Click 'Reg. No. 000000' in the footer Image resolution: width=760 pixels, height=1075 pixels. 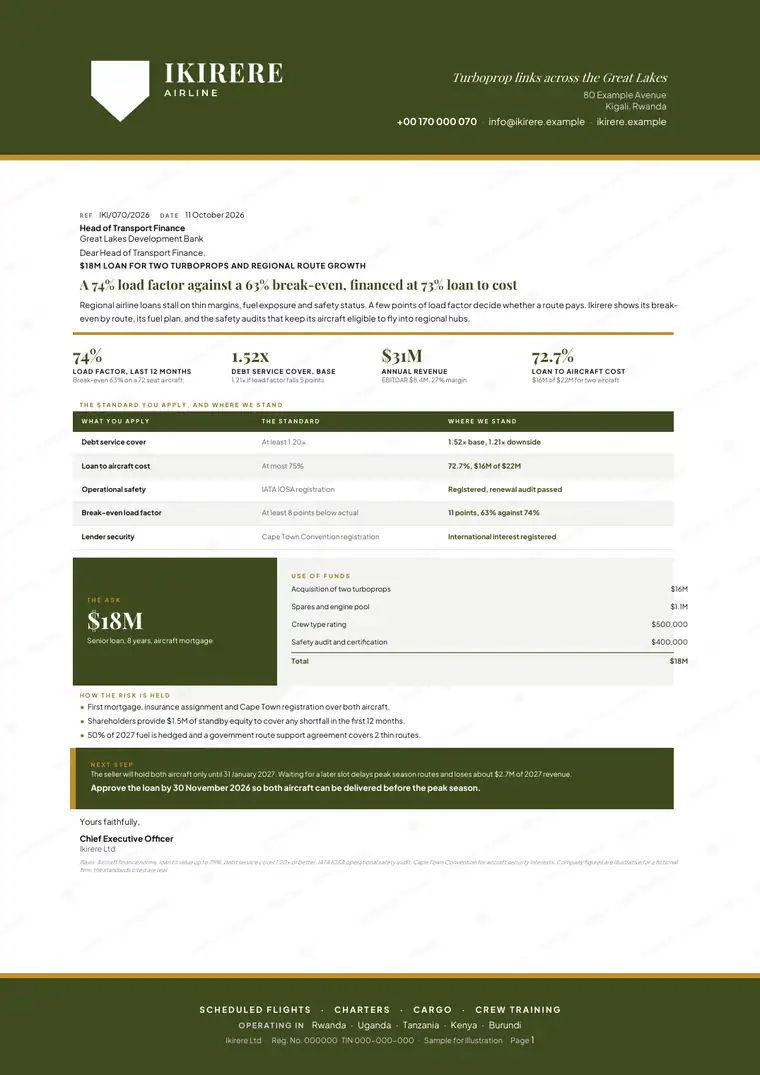305,1041
